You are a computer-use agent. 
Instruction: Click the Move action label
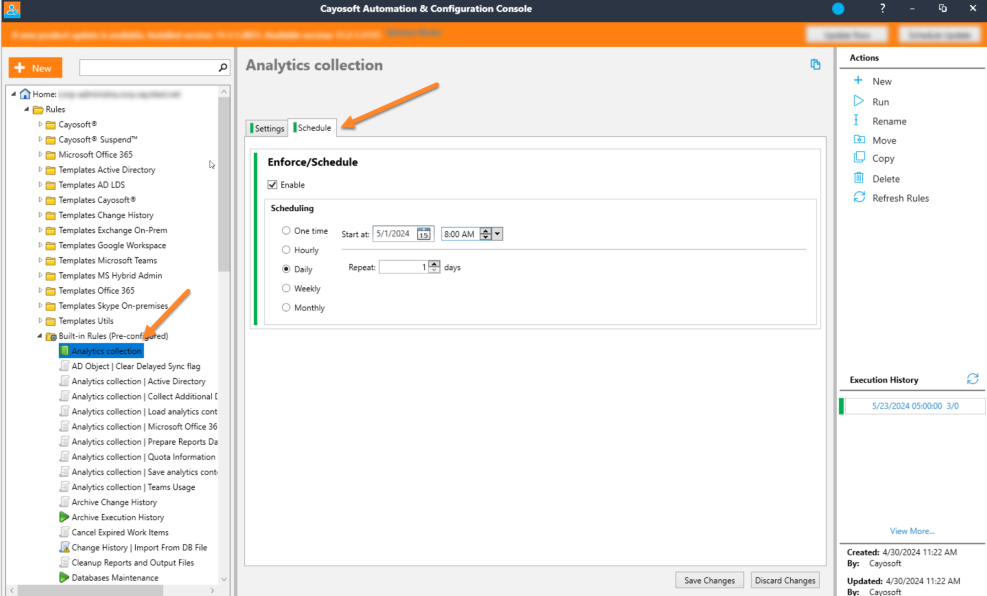884,140
